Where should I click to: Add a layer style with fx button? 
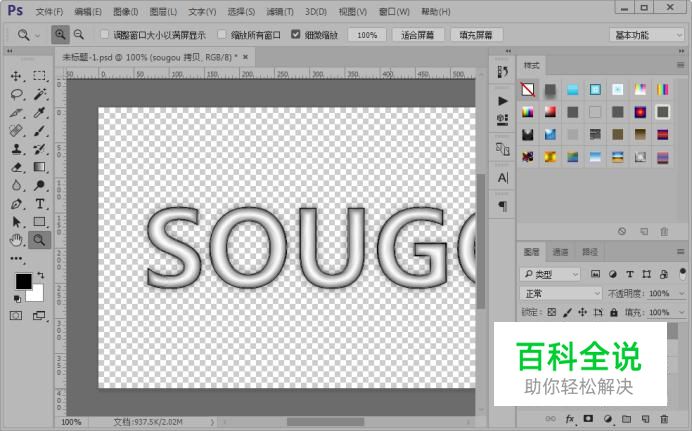[570, 419]
